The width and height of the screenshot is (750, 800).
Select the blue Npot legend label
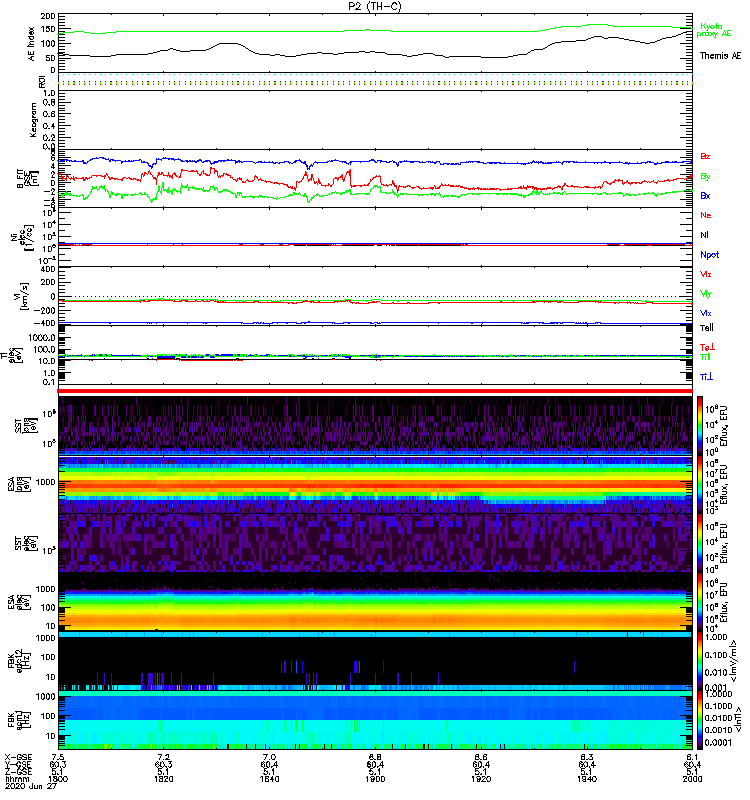pyautogui.click(x=710, y=255)
